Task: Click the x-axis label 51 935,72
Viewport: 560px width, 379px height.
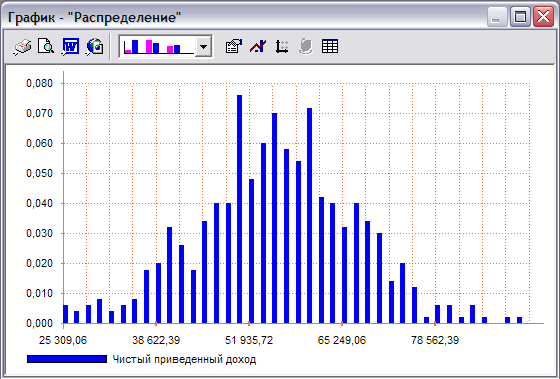Action: coord(249,340)
